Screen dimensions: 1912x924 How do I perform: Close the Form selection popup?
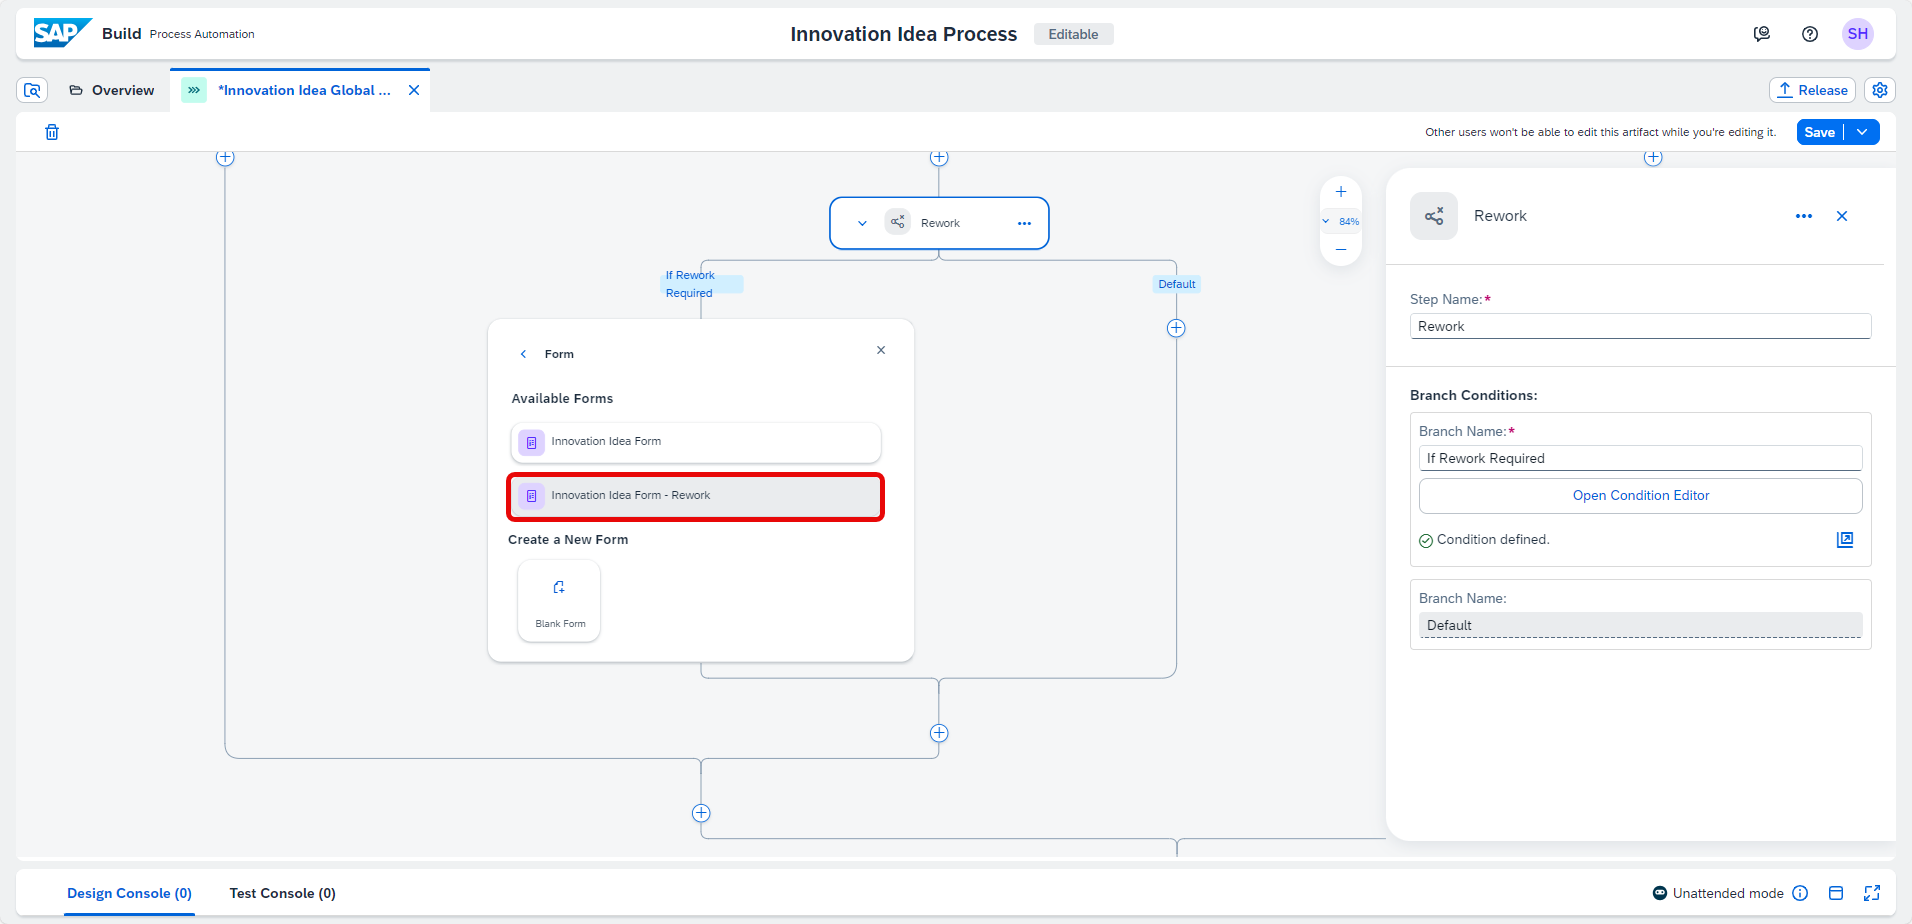[881, 350]
